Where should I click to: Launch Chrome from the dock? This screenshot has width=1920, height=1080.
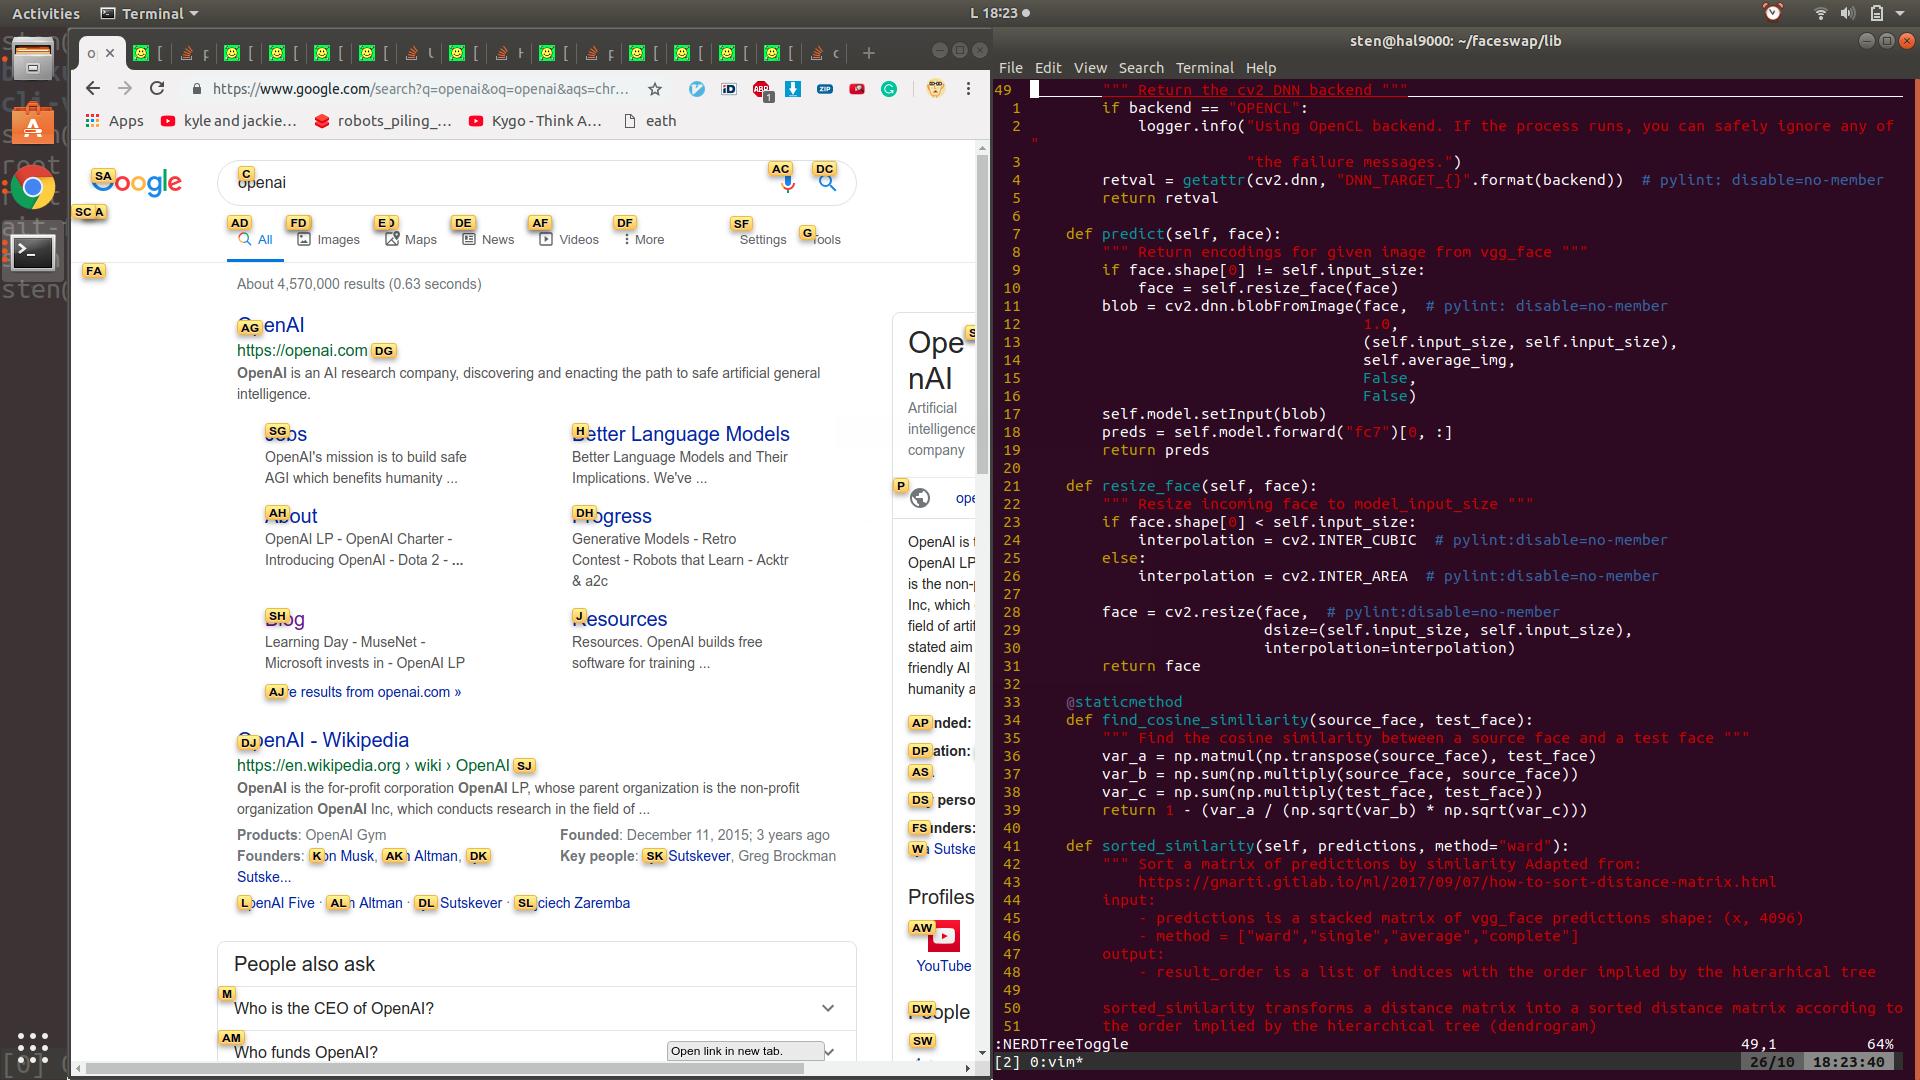(x=32, y=188)
